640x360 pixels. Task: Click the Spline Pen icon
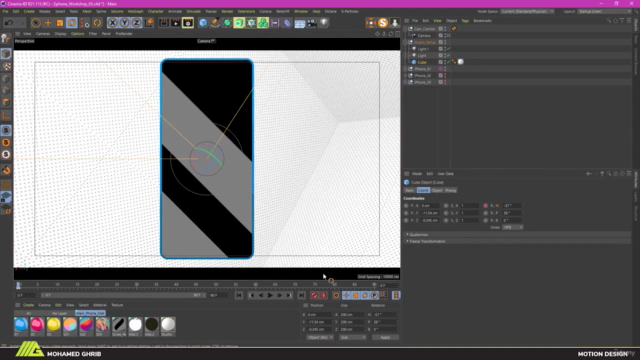215,22
